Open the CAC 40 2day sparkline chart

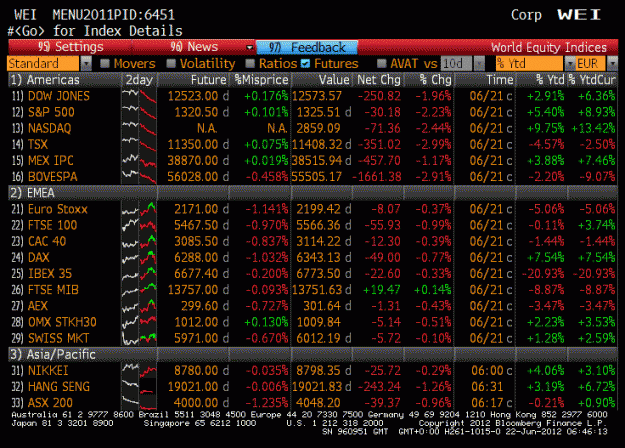point(139,241)
